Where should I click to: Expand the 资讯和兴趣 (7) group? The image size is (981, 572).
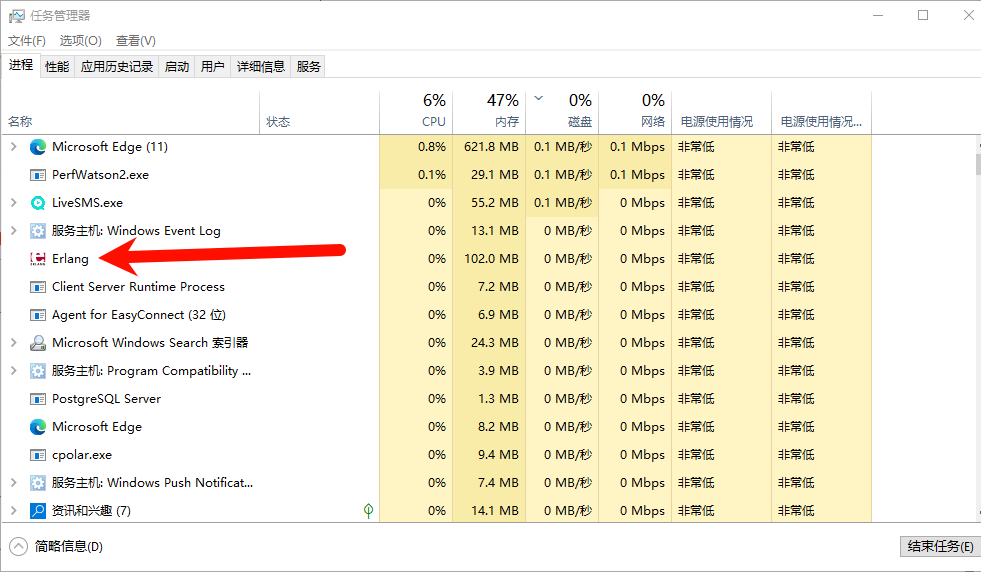[x=13, y=511]
